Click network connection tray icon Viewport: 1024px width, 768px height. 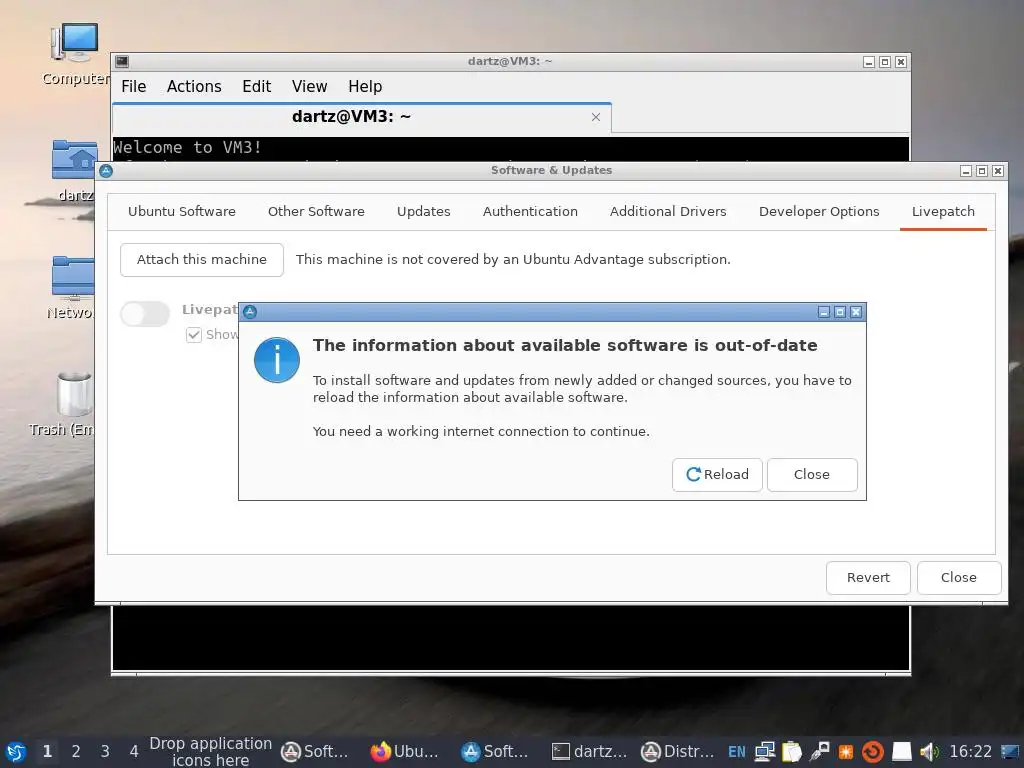tap(765, 752)
